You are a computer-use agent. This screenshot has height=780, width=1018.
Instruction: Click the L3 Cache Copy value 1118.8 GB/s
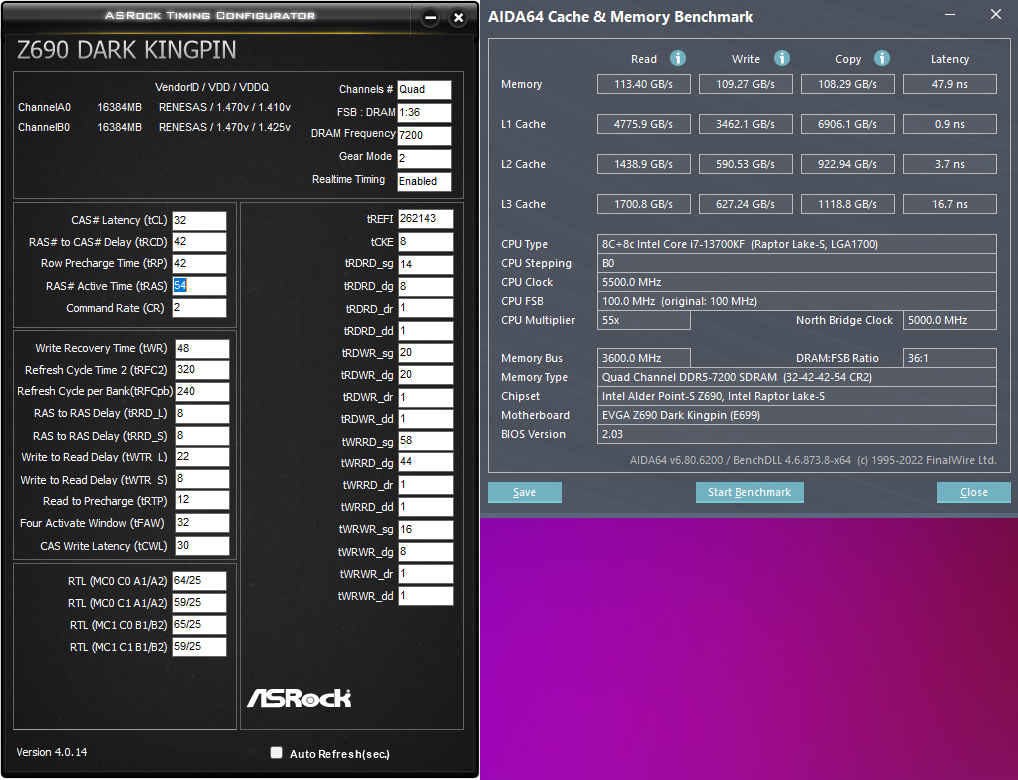[x=847, y=204]
